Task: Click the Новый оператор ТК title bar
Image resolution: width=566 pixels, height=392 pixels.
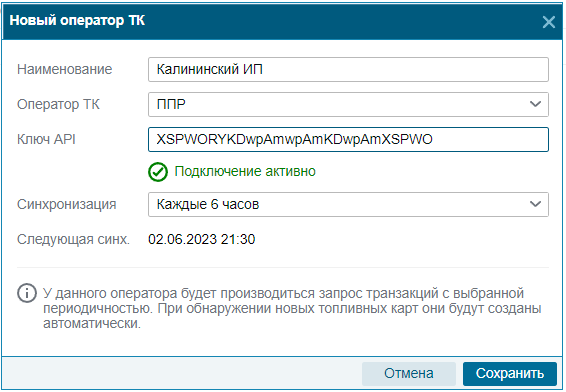Action: pyautogui.click(x=283, y=21)
